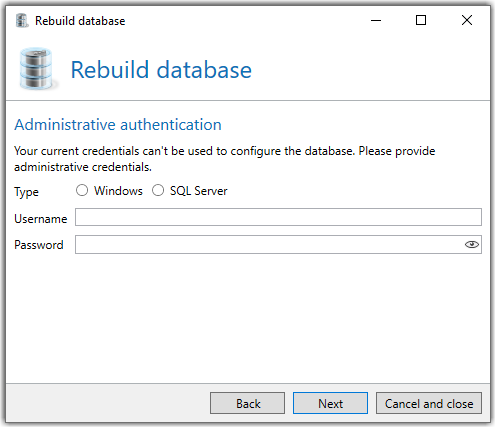
Task: Minimize the Rebuild database window
Action: pos(376,20)
